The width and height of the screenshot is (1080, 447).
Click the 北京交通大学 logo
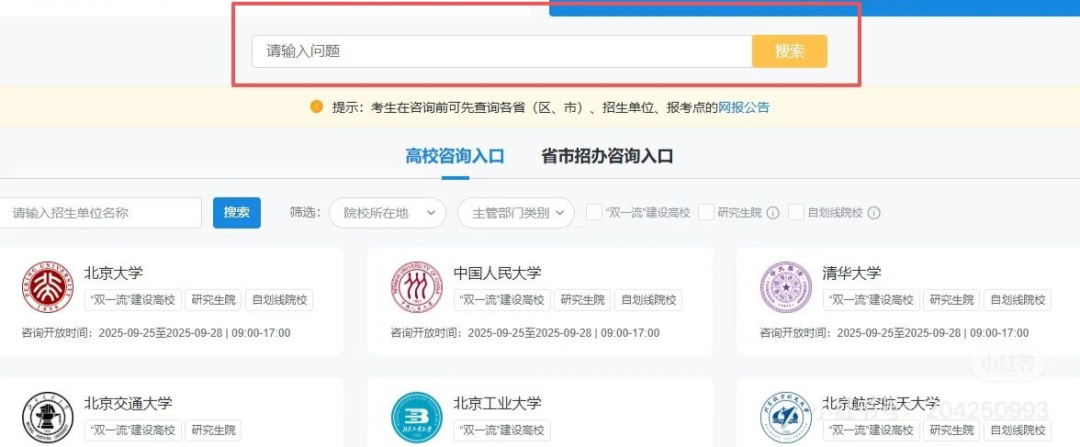[x=48, y=417]
